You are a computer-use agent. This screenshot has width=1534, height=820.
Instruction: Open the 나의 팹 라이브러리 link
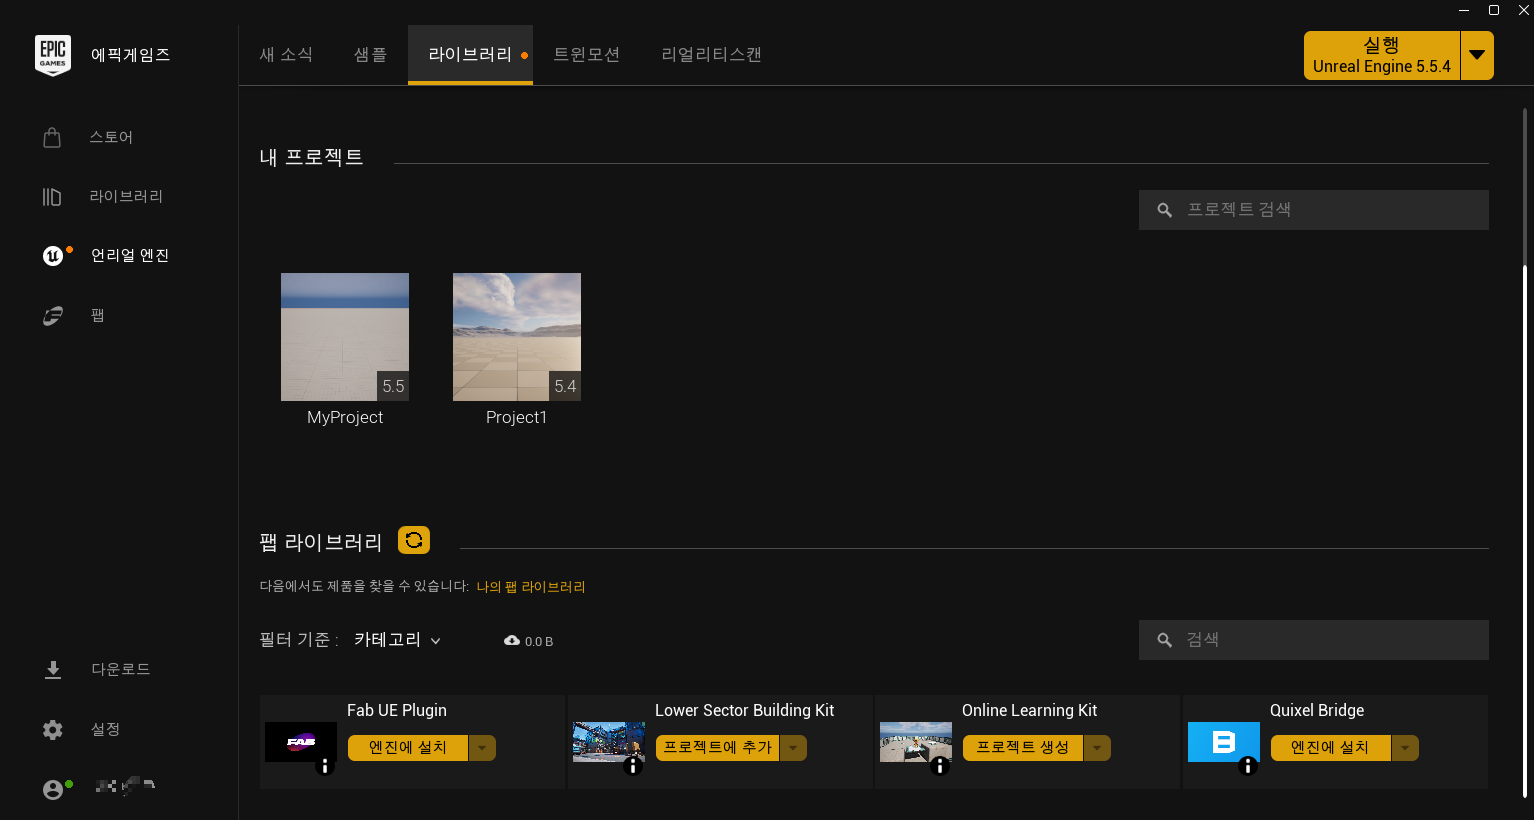click(x=531, y=587)
